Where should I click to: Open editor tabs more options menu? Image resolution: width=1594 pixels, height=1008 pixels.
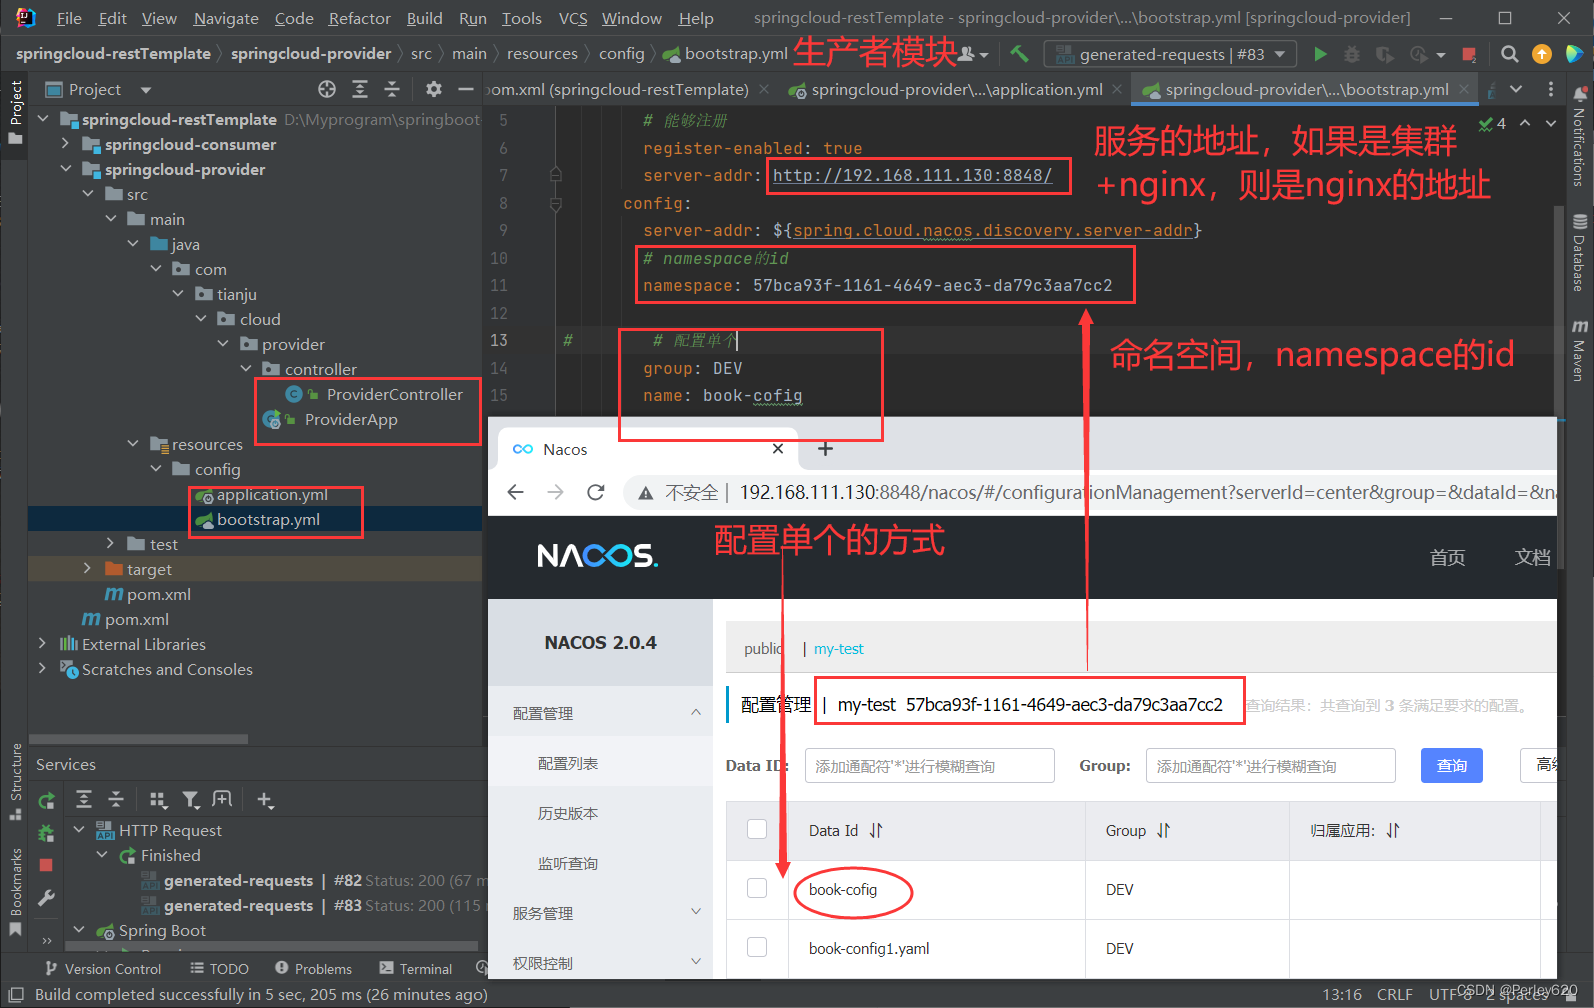click(1551, 89)
